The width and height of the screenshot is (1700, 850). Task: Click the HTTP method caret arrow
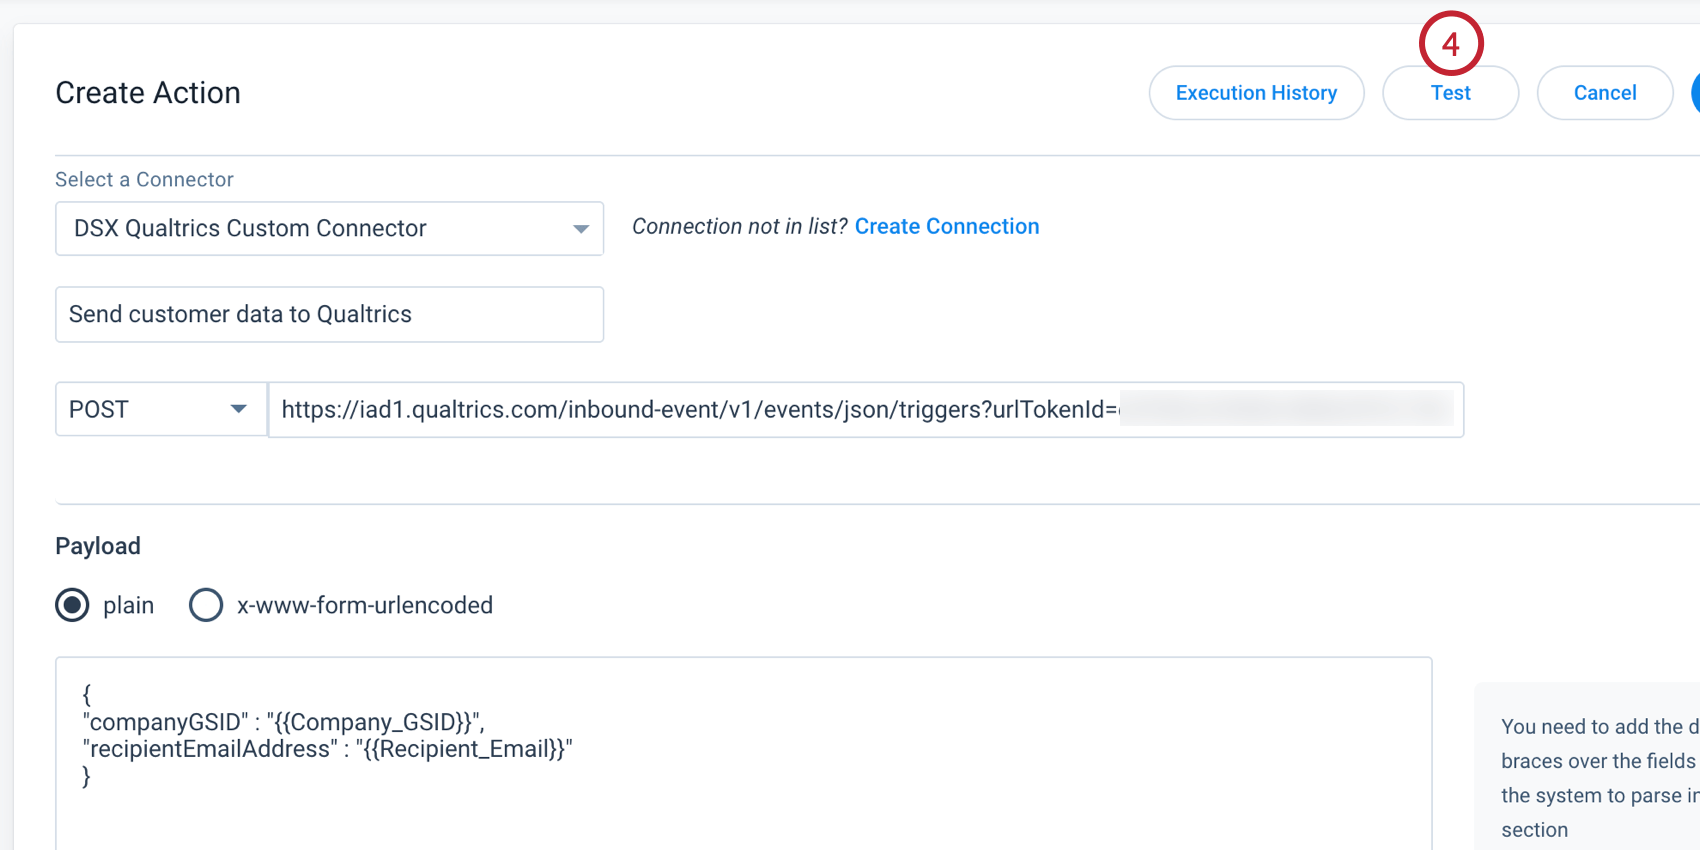(x=238, y=409)
